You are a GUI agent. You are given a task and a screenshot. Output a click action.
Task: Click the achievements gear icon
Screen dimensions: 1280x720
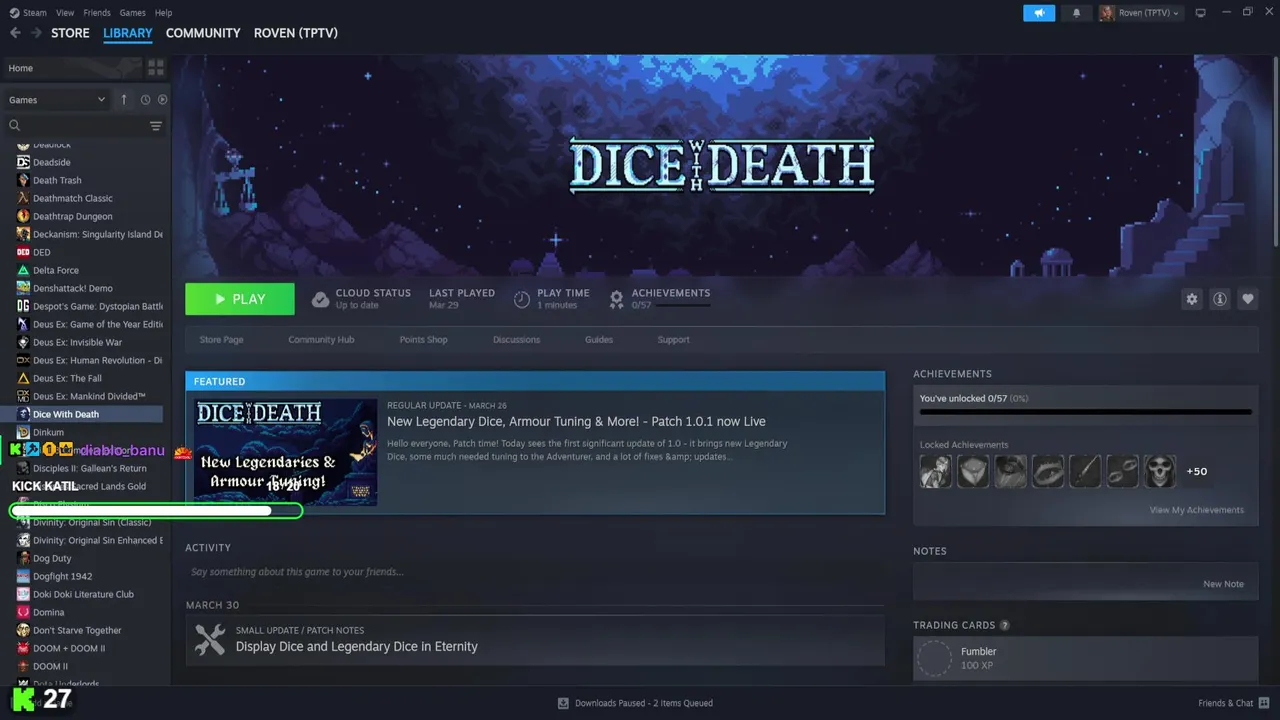point(617,299)
